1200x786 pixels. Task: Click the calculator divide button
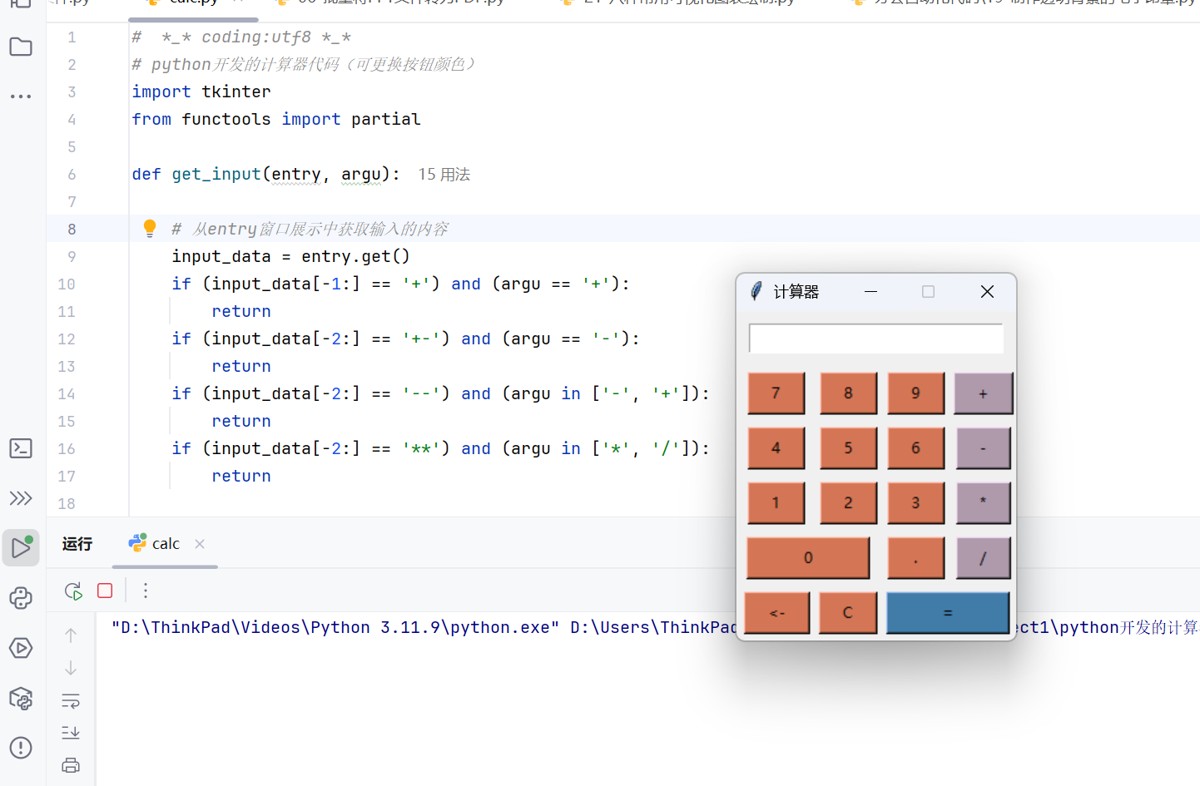(x=983, y=558)
